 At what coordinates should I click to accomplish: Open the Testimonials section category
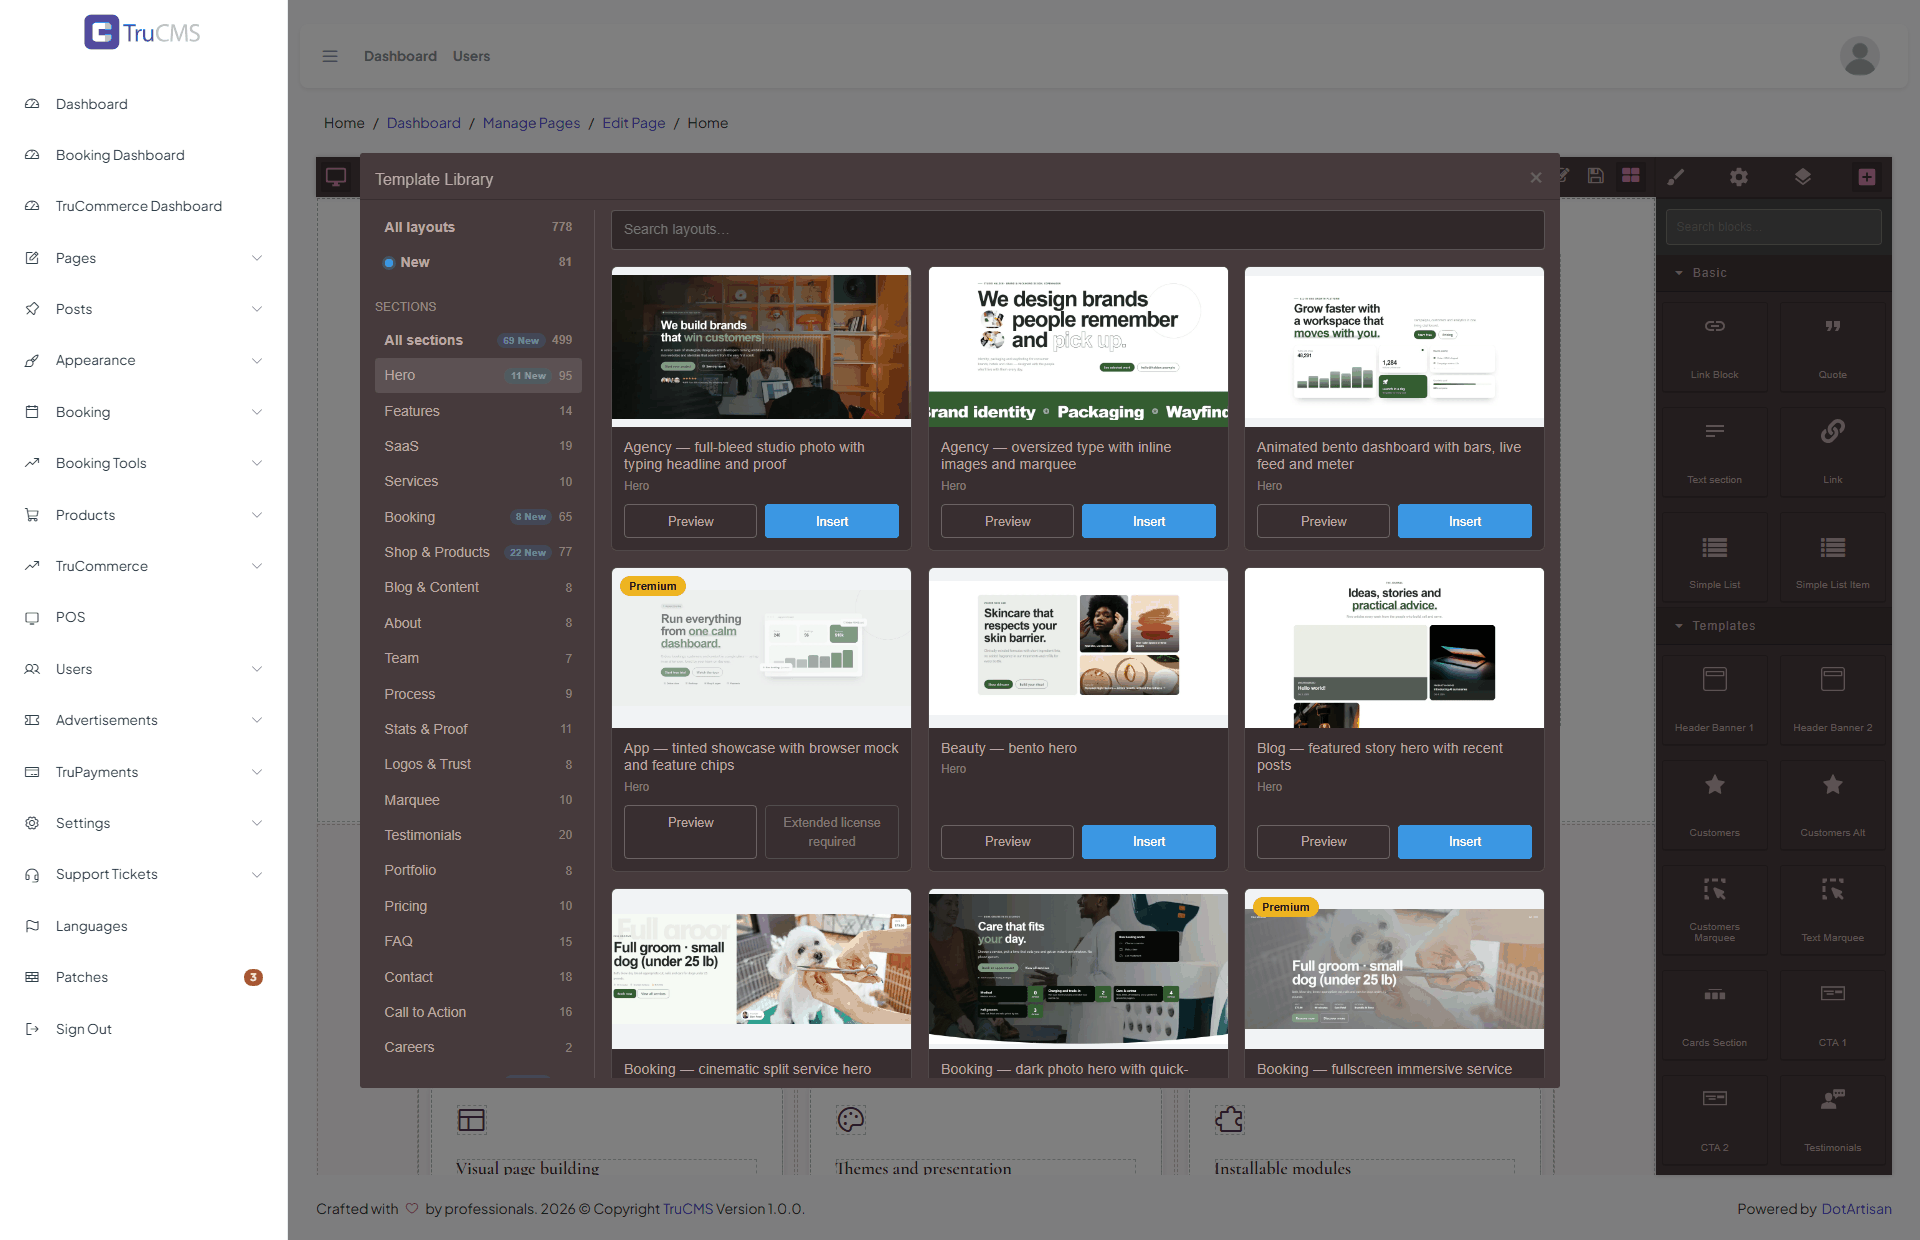point(478,835)
